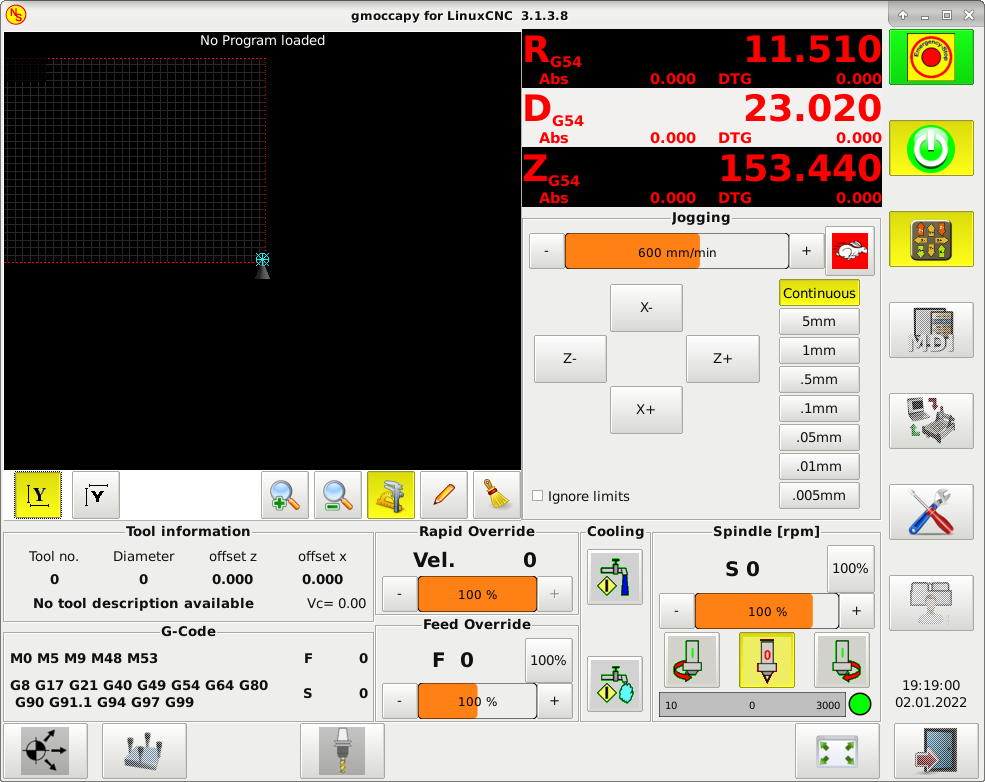Viewport: 985px width, 782px height.
Task: Turn on flood coolant
Action: coord(615,577)
